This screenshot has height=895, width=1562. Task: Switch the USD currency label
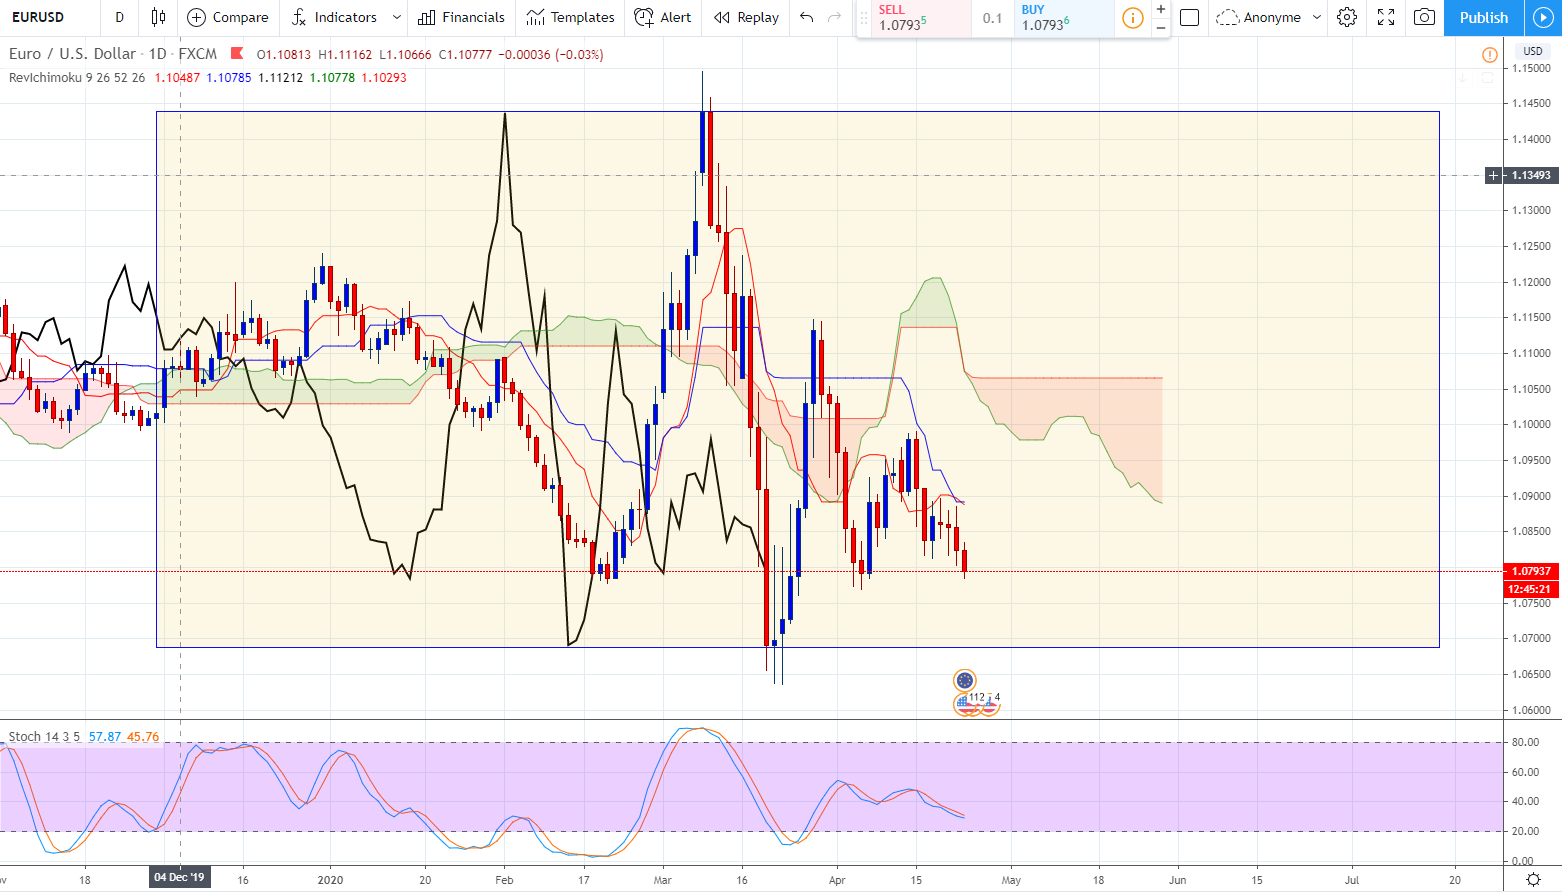point(1532,51)
